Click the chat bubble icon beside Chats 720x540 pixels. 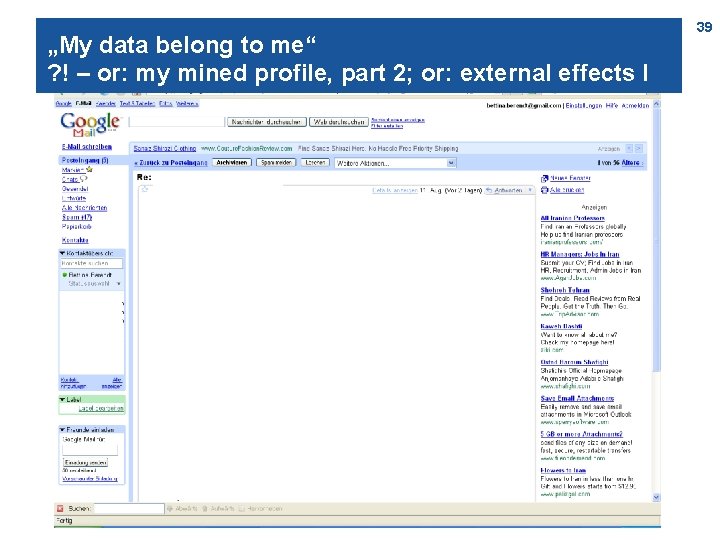pos(84,179)
